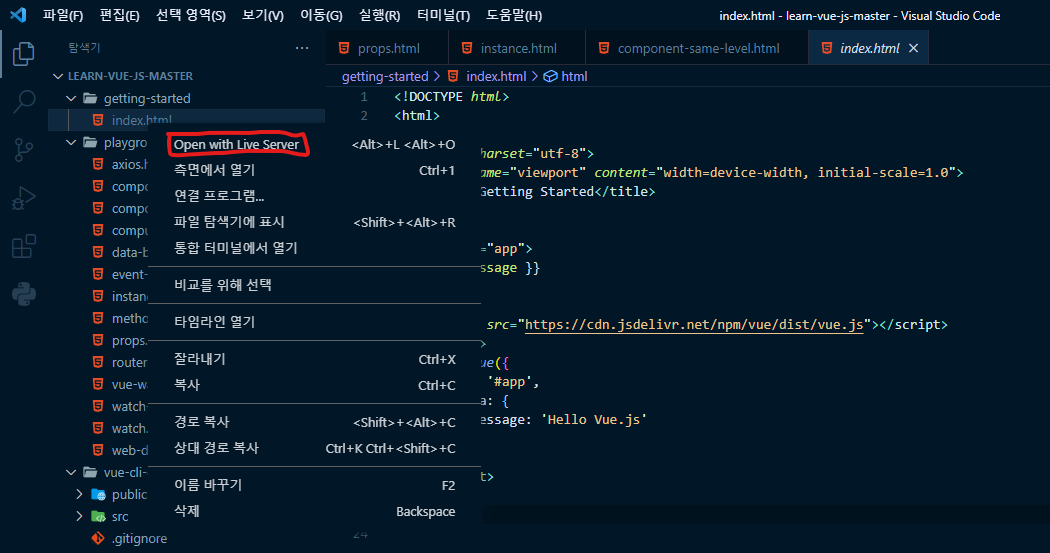Choose 복사 from context menu
1050x553 pixels.
[x=314, y=385]
